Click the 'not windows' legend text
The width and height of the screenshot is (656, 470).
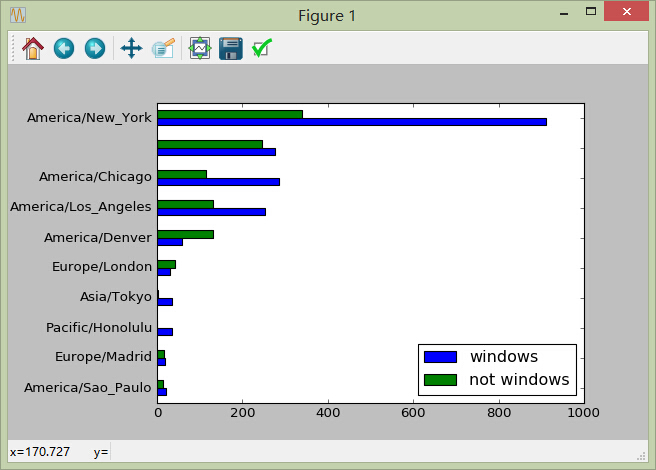(x=519, y=380)
